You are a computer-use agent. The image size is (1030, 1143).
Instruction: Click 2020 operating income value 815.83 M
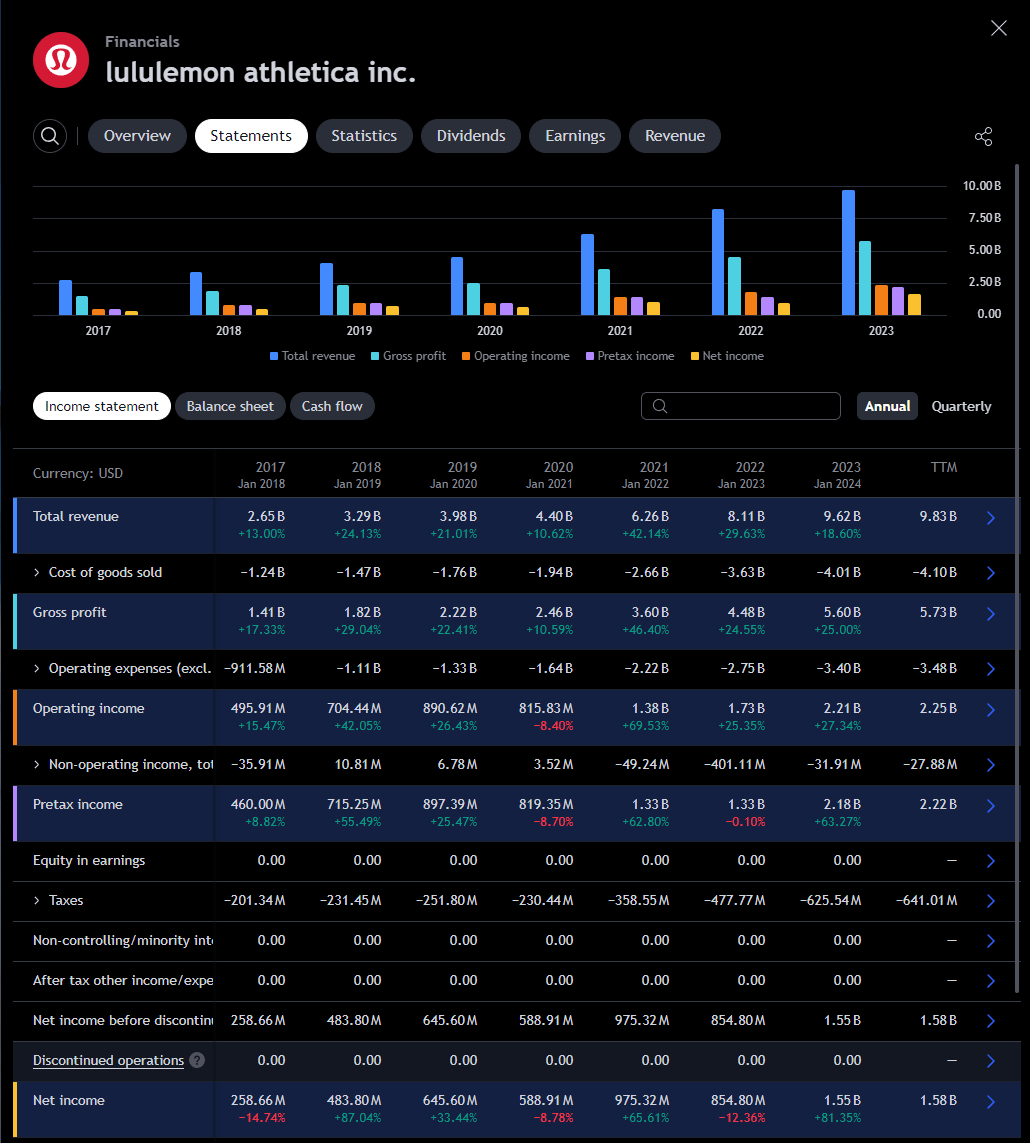point(546,708)
